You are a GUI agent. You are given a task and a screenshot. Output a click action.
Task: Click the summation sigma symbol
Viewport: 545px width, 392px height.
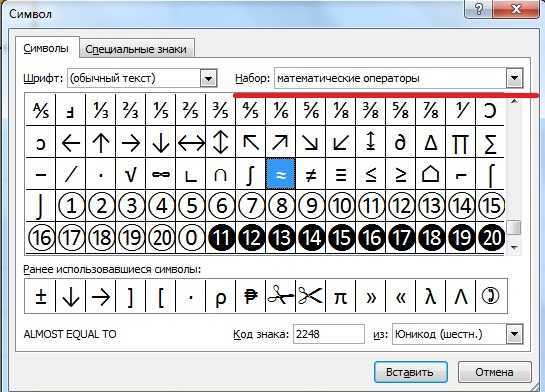[490, 142]
